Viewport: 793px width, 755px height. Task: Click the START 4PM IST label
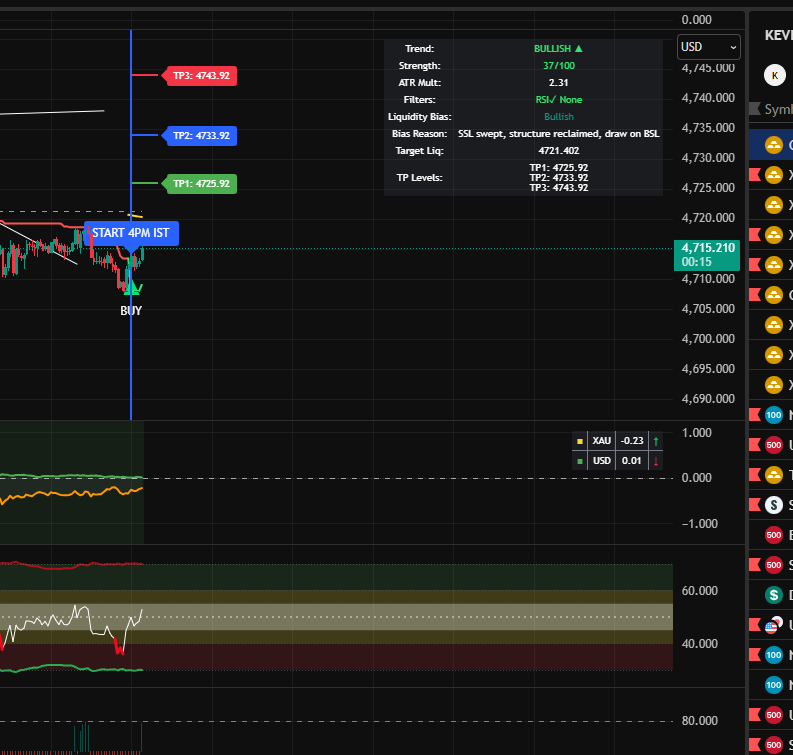tap(131, 233)
